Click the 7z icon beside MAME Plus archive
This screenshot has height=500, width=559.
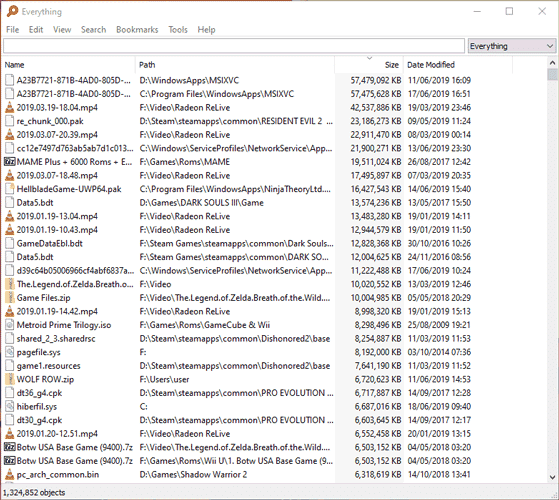click(10, 162)
